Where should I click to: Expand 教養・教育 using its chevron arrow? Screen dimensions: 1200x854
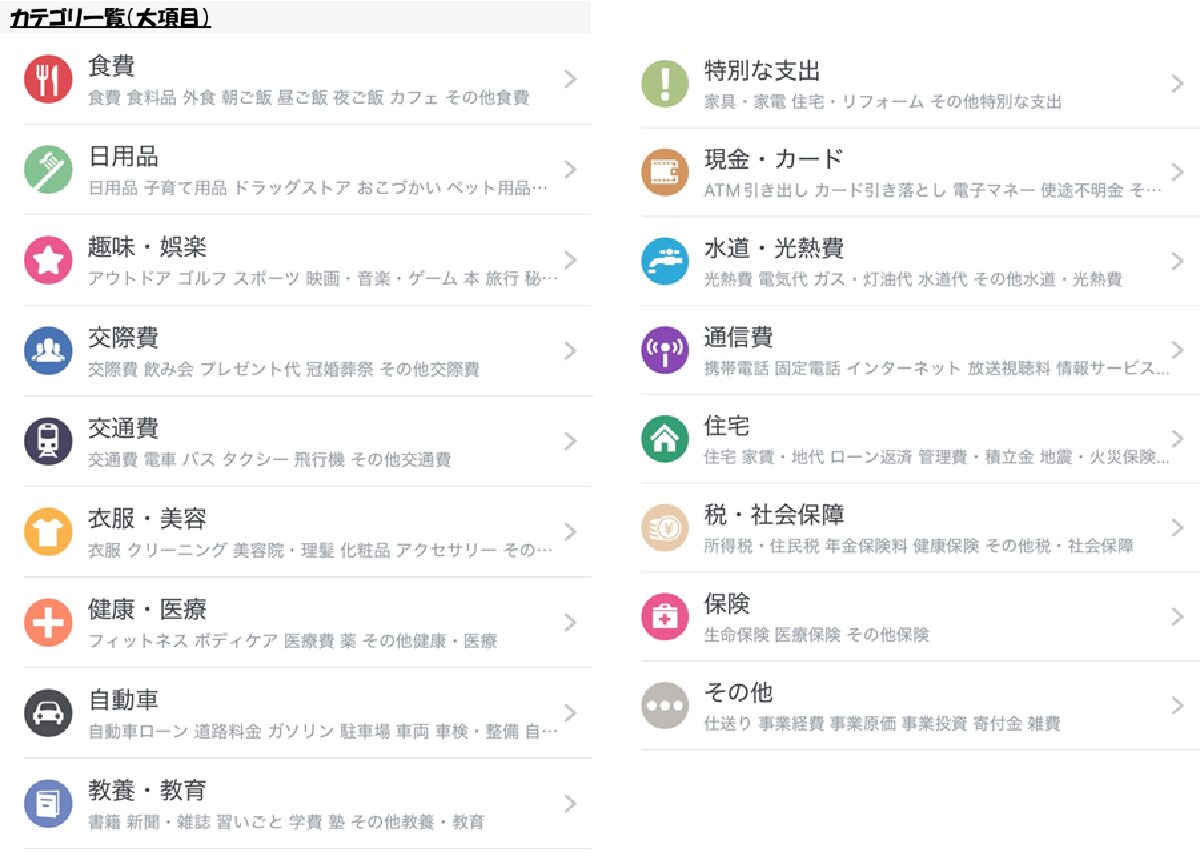coord(570,803)
